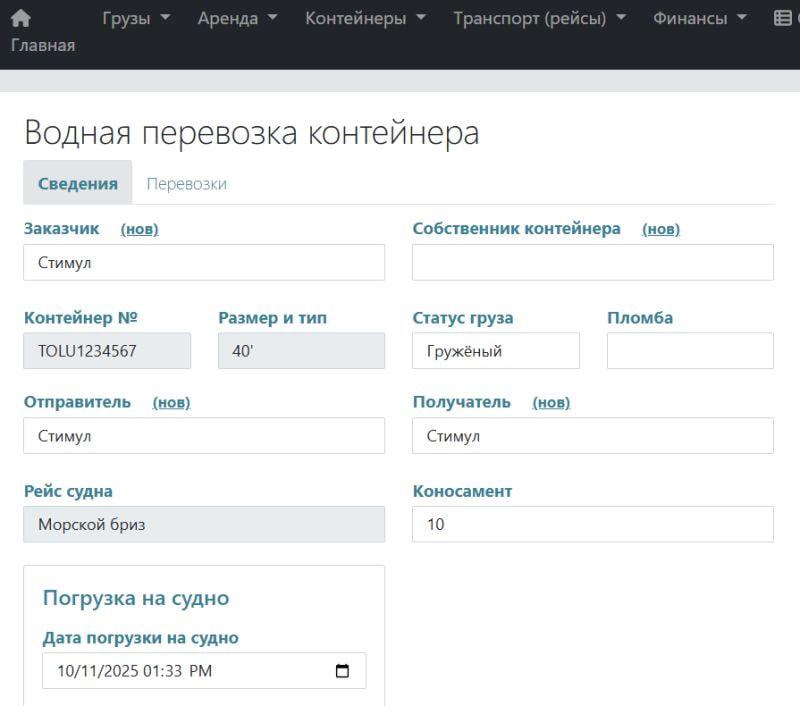Click the table icon in navbar
This screenshot has width=800, height=706.
point(782,18)
